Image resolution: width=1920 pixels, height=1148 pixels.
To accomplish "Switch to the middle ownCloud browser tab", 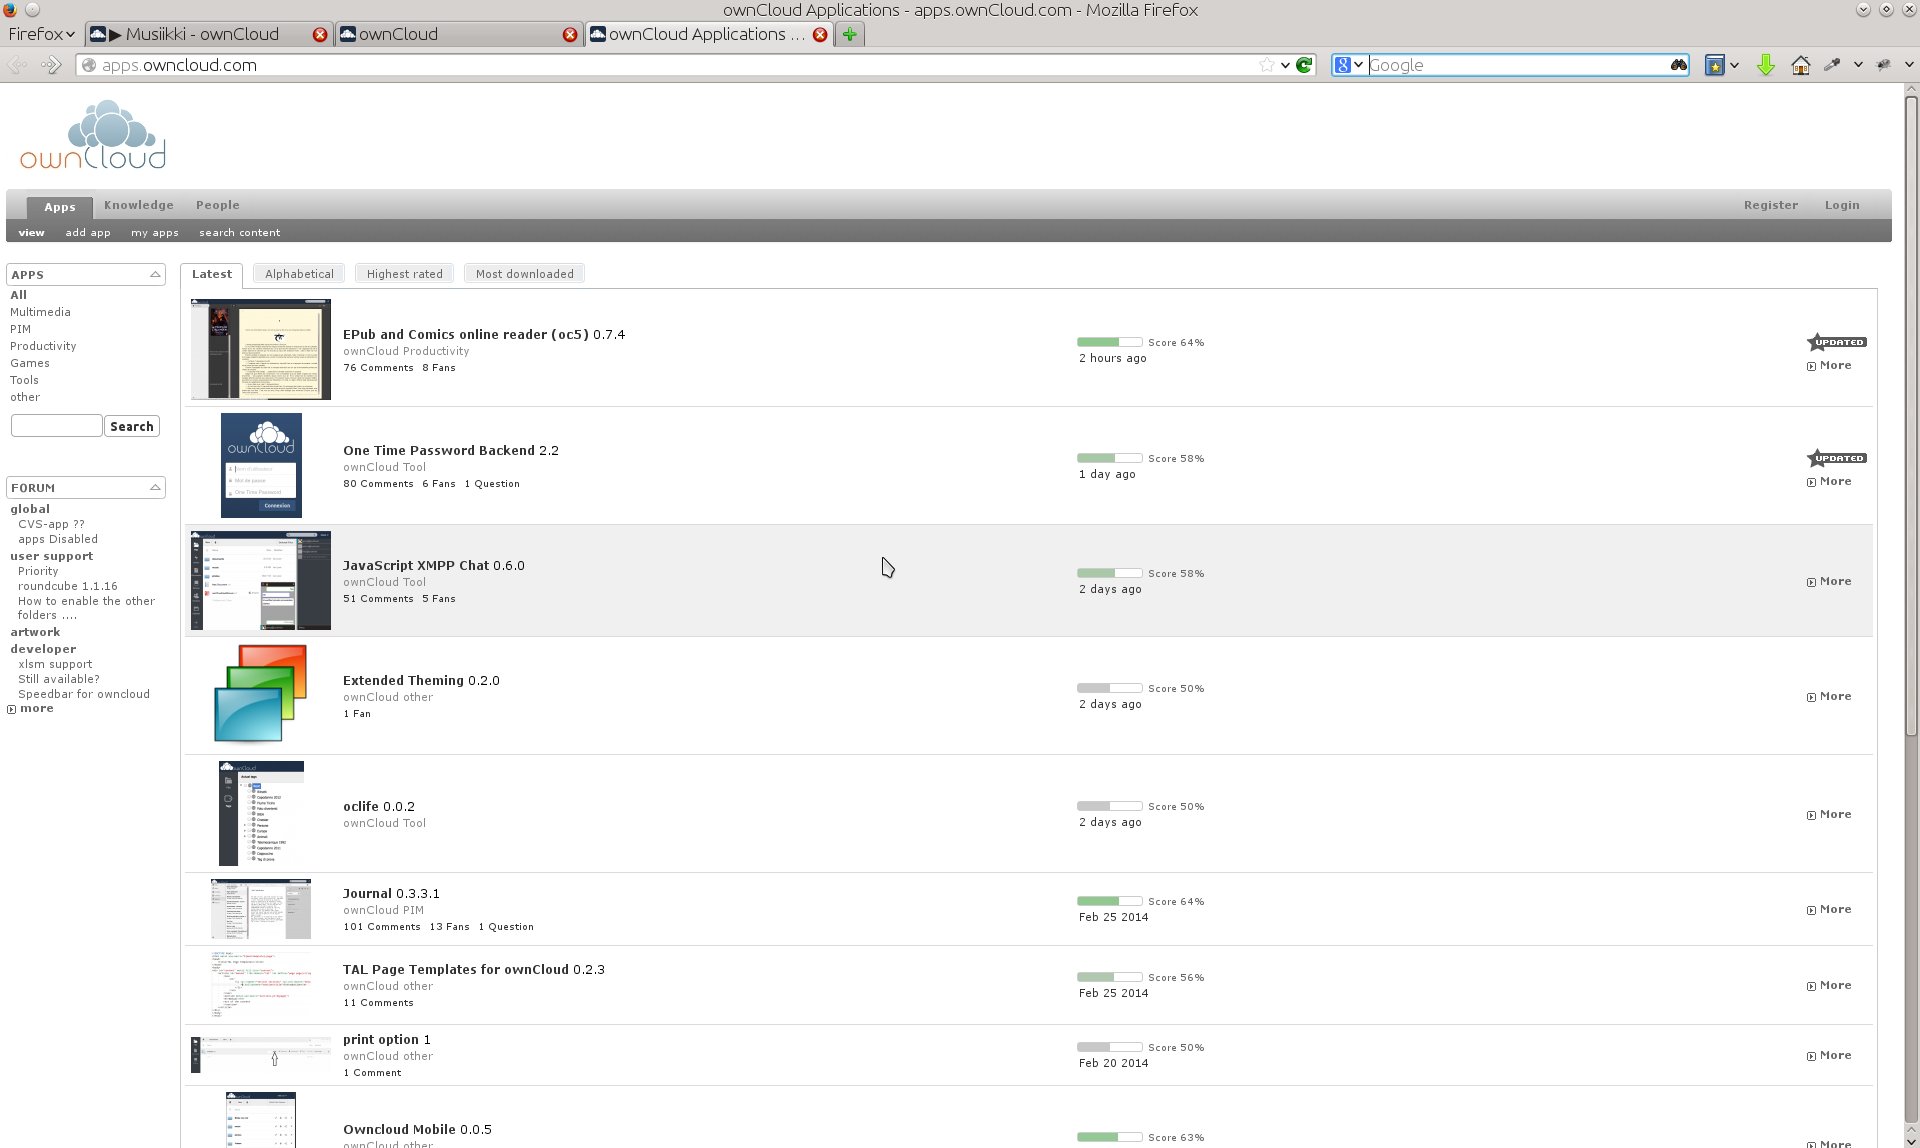I will [x=458, y=34].
